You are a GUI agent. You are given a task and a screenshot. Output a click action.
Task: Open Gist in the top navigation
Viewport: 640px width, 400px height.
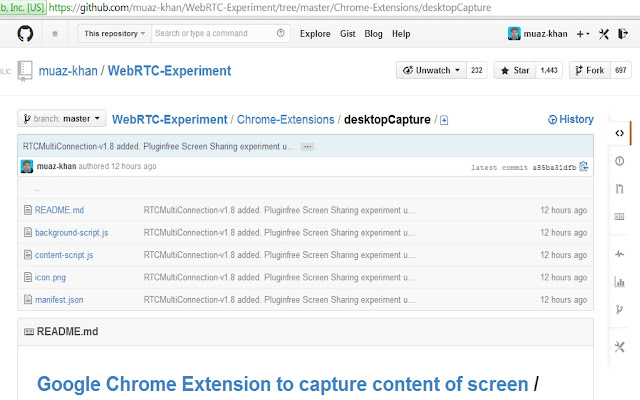348,34
